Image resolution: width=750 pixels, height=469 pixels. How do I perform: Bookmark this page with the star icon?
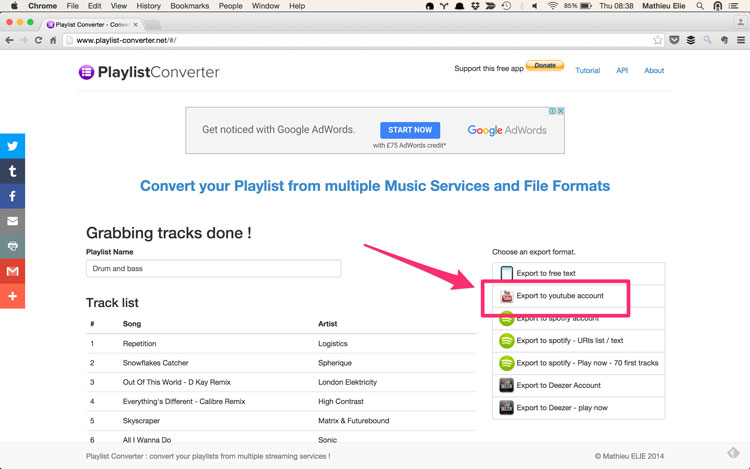[658, 40]
